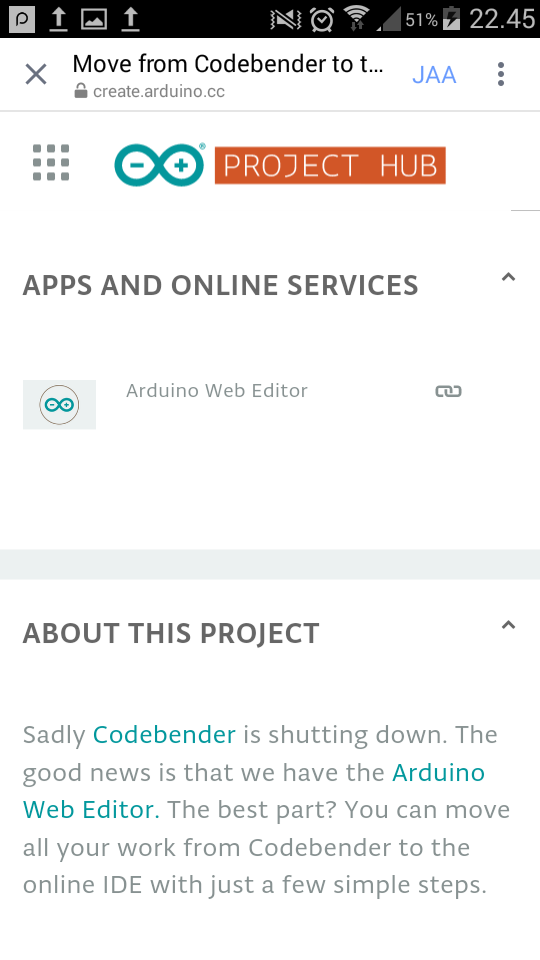540x960 pixels.
Task: Tap the JAA share button
Action: [434, 75]
